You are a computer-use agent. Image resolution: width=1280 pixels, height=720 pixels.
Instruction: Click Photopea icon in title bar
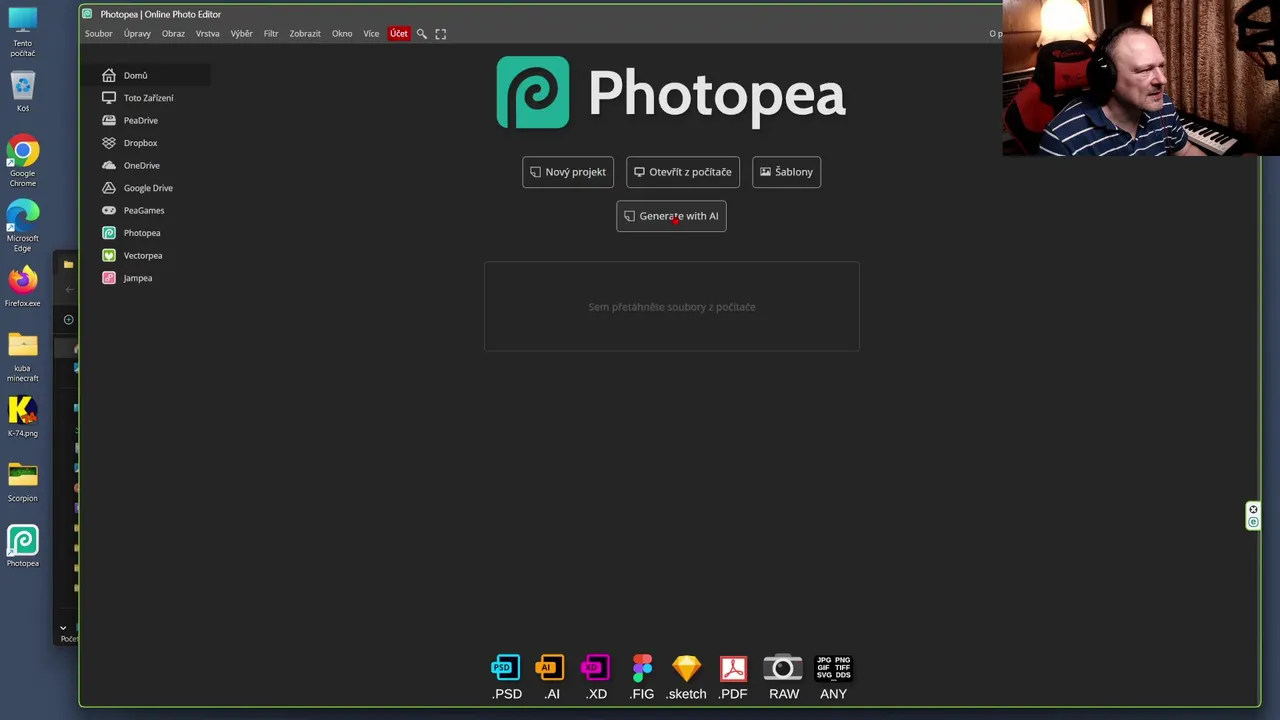tap(88, 14)
